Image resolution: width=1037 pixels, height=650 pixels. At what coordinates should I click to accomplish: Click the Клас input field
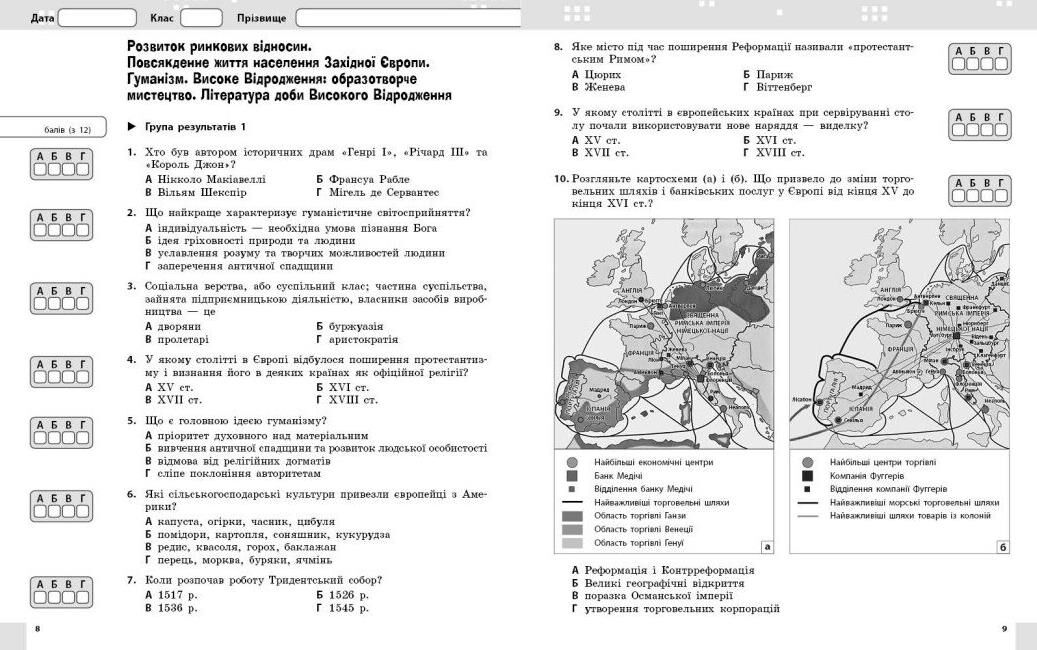pyautogui.click(x=201, y=18)
